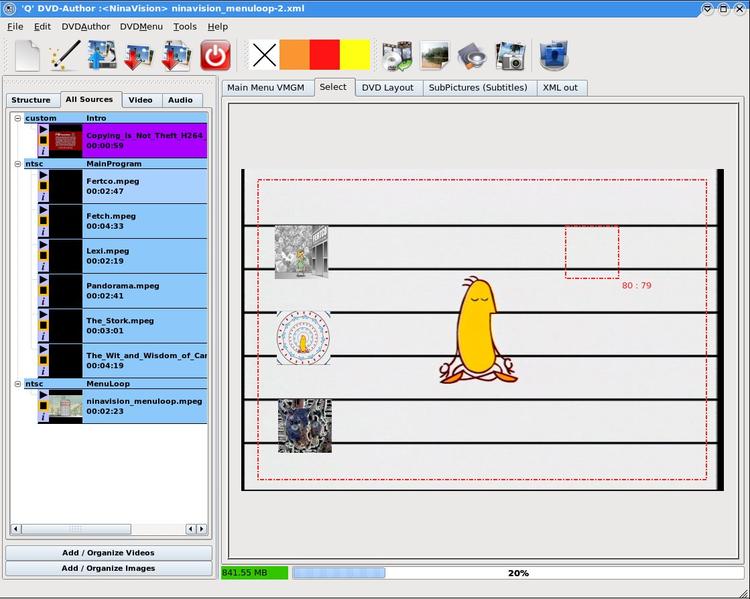Click the sources list horizontal scrollbar thumb
The image size is (750, 599).
(x=77, y=529)
